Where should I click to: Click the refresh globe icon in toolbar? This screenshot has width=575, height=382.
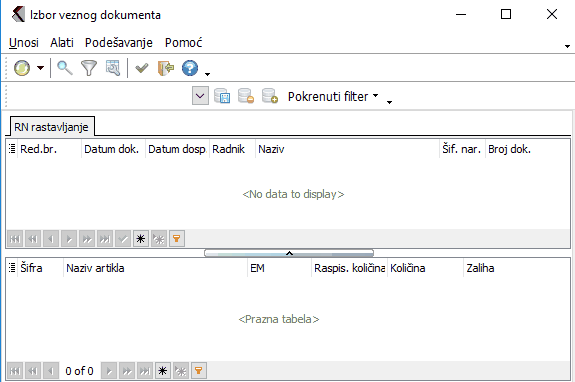point(22,68)
